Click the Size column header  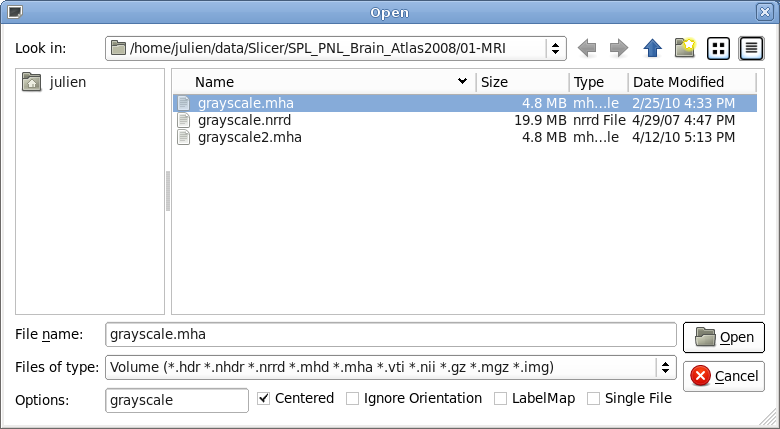[522, 82]
